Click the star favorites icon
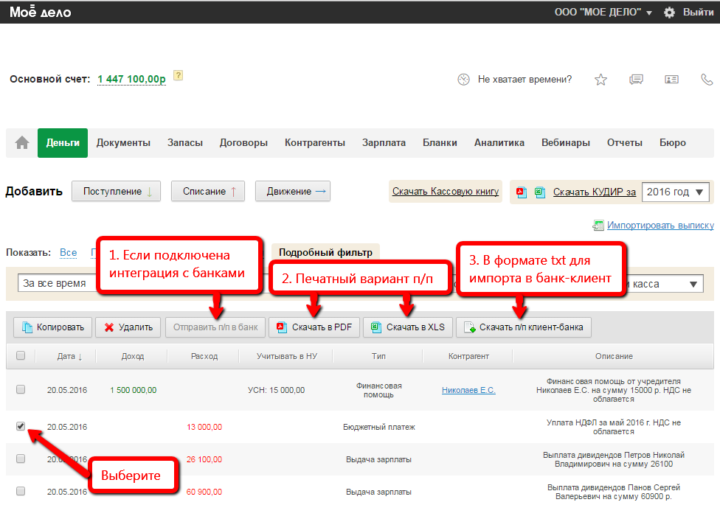 [x=600, y=79]
